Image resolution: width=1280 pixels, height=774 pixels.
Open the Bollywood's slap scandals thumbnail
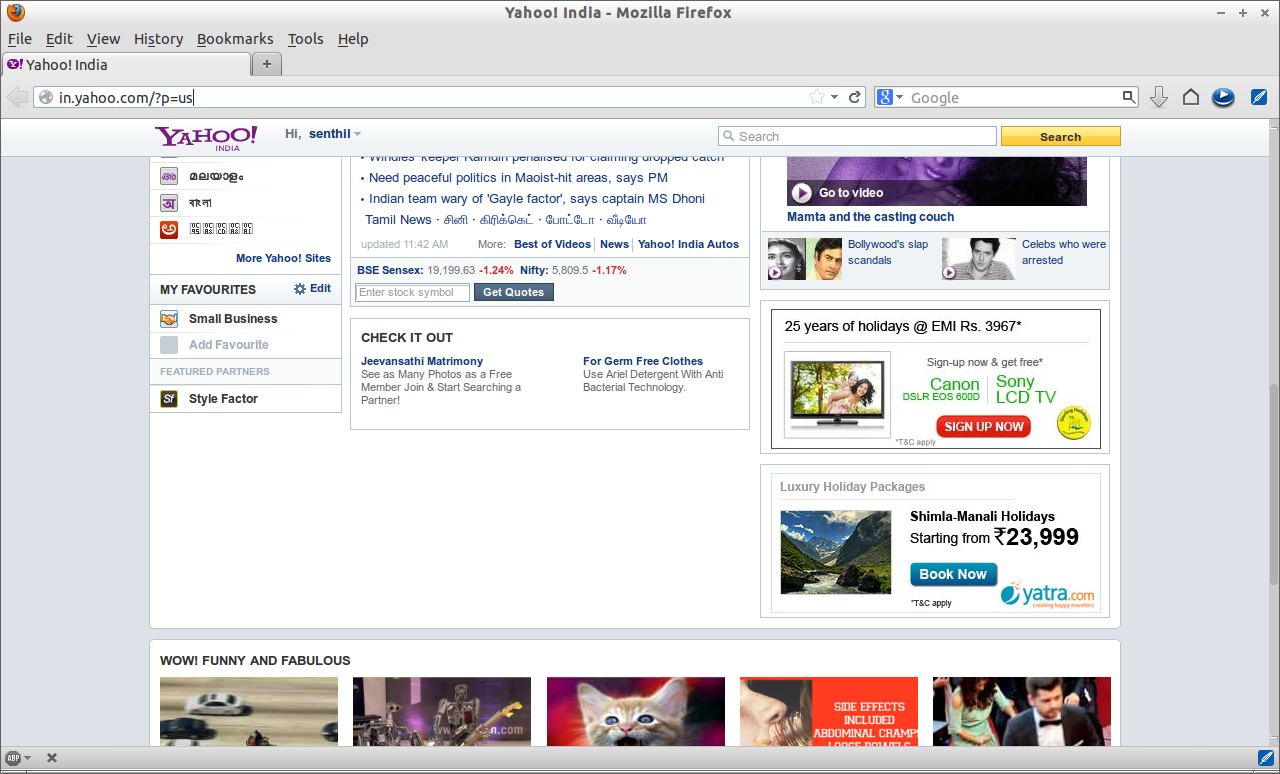click(x=804, y=258)
